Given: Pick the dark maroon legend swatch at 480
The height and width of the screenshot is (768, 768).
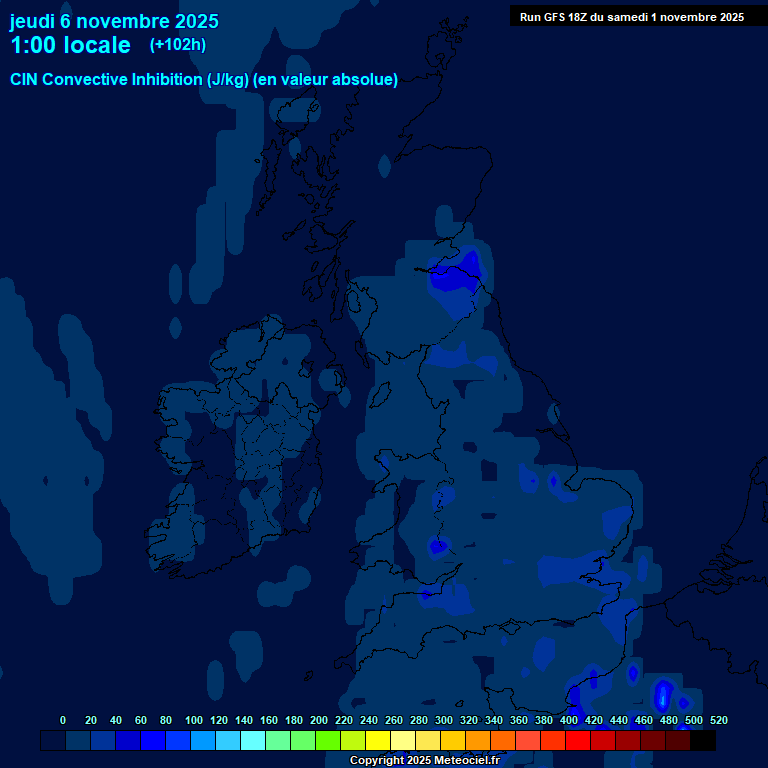Looking at the screenshot, I should [678, 741].
